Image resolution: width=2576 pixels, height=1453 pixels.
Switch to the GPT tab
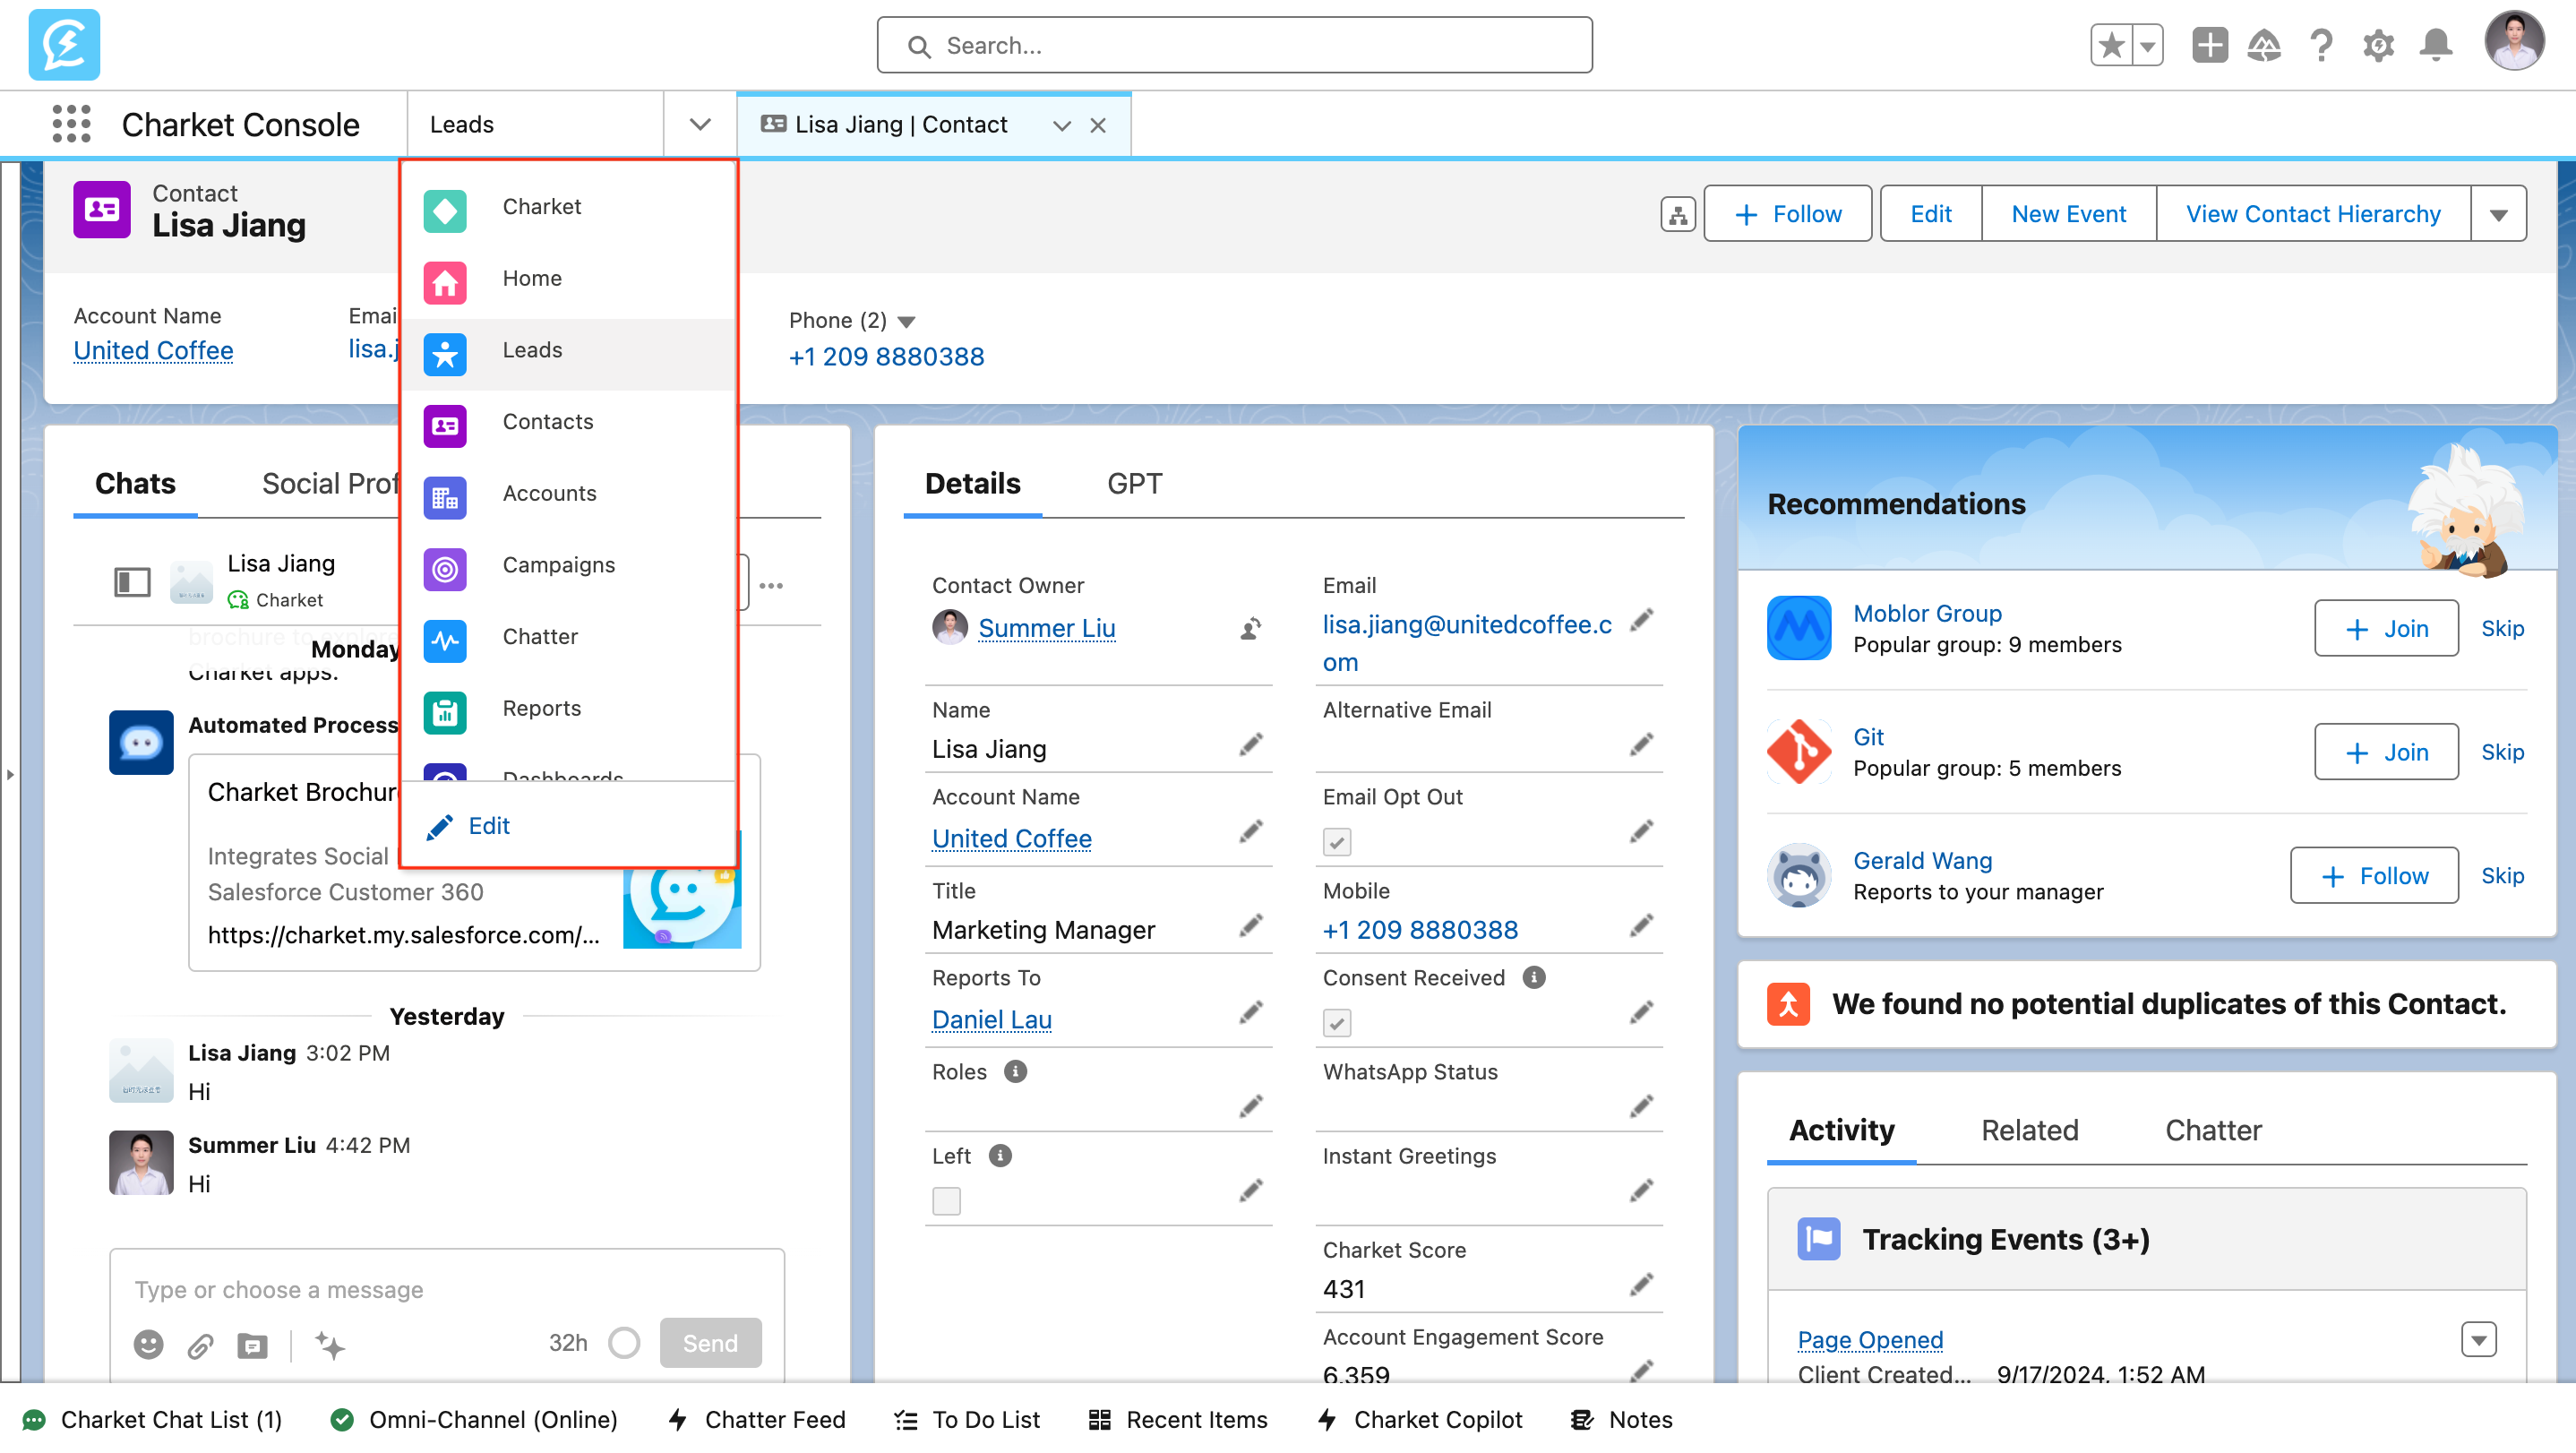click(x=1134, y=484)
